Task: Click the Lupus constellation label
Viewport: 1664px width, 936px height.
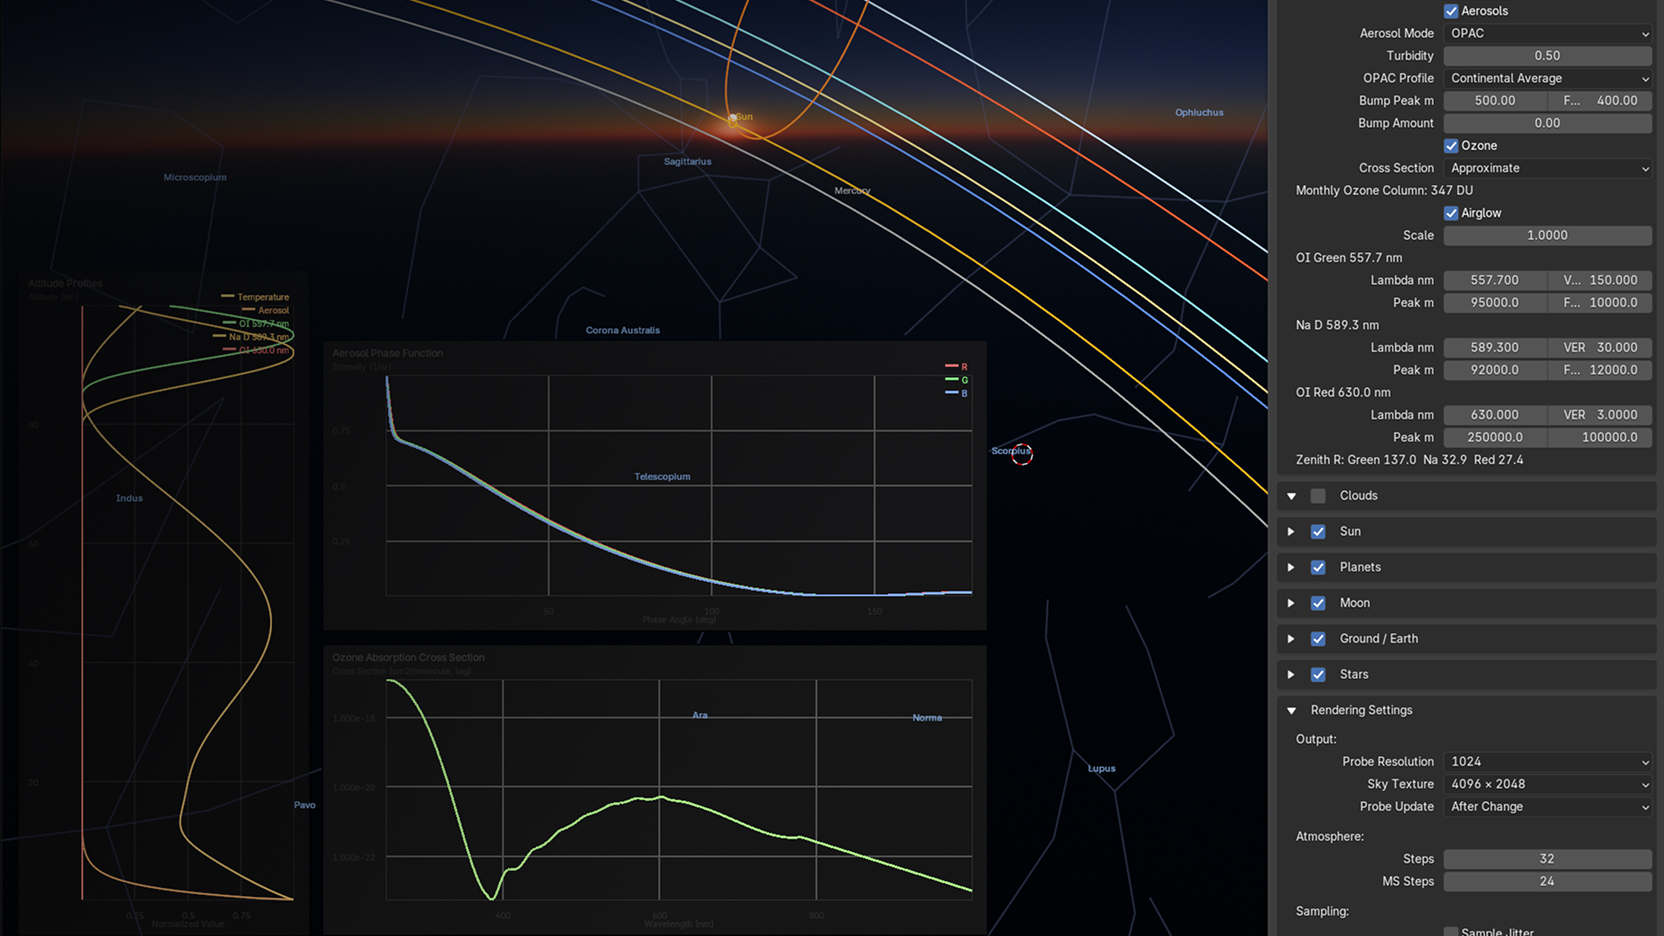Action: pos(1101,769)
